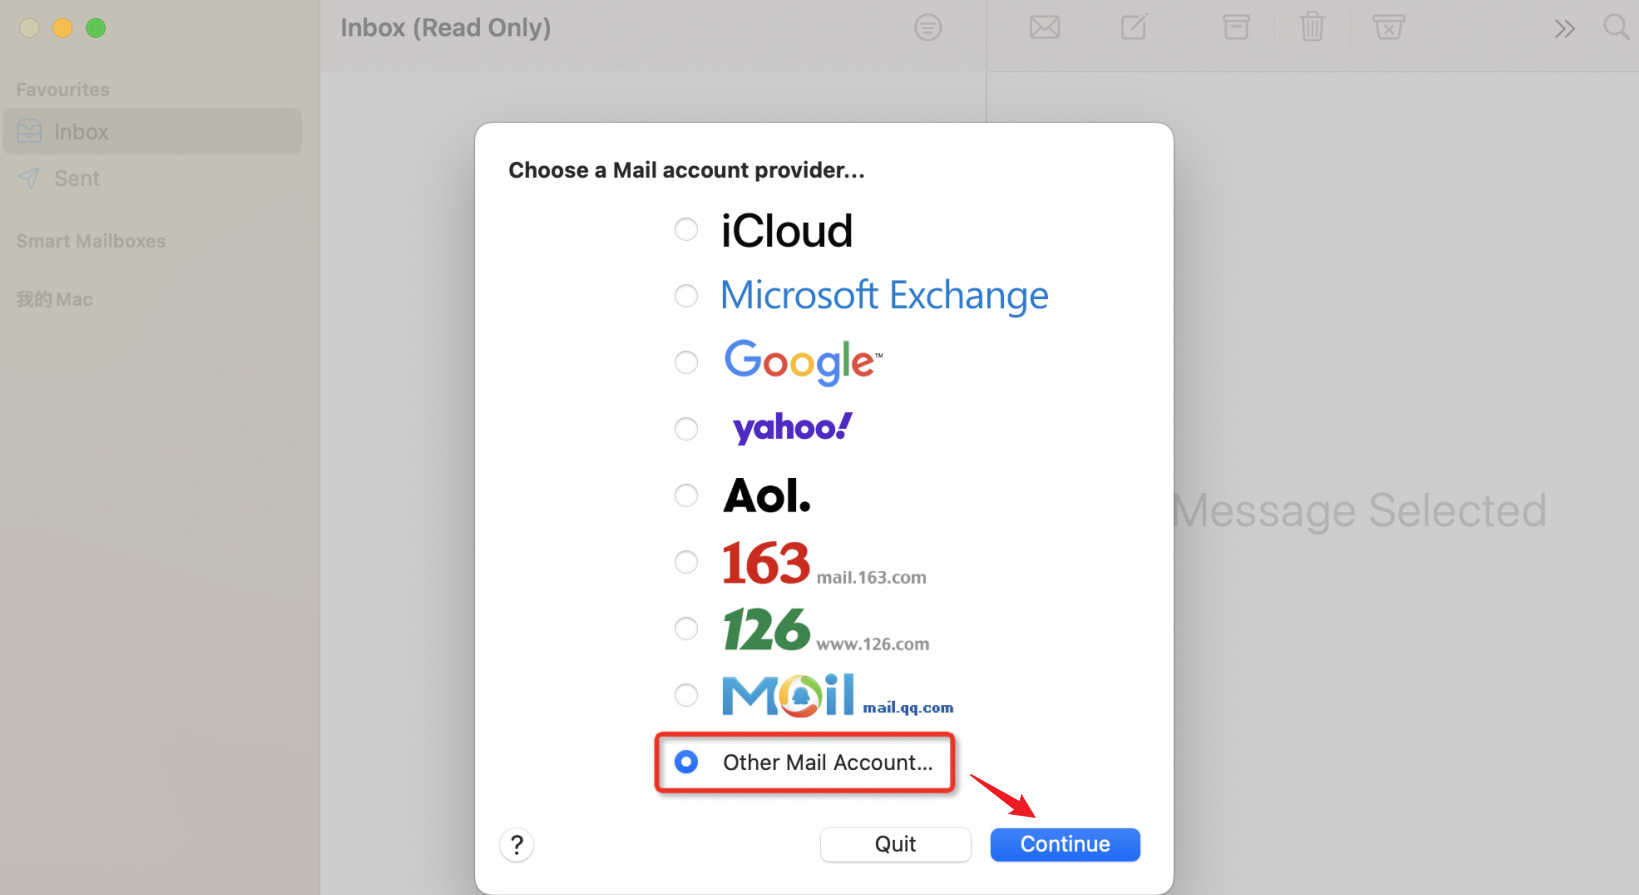Choose the QQ Mail radio button
1639x895 pixels.
[686, 695]
